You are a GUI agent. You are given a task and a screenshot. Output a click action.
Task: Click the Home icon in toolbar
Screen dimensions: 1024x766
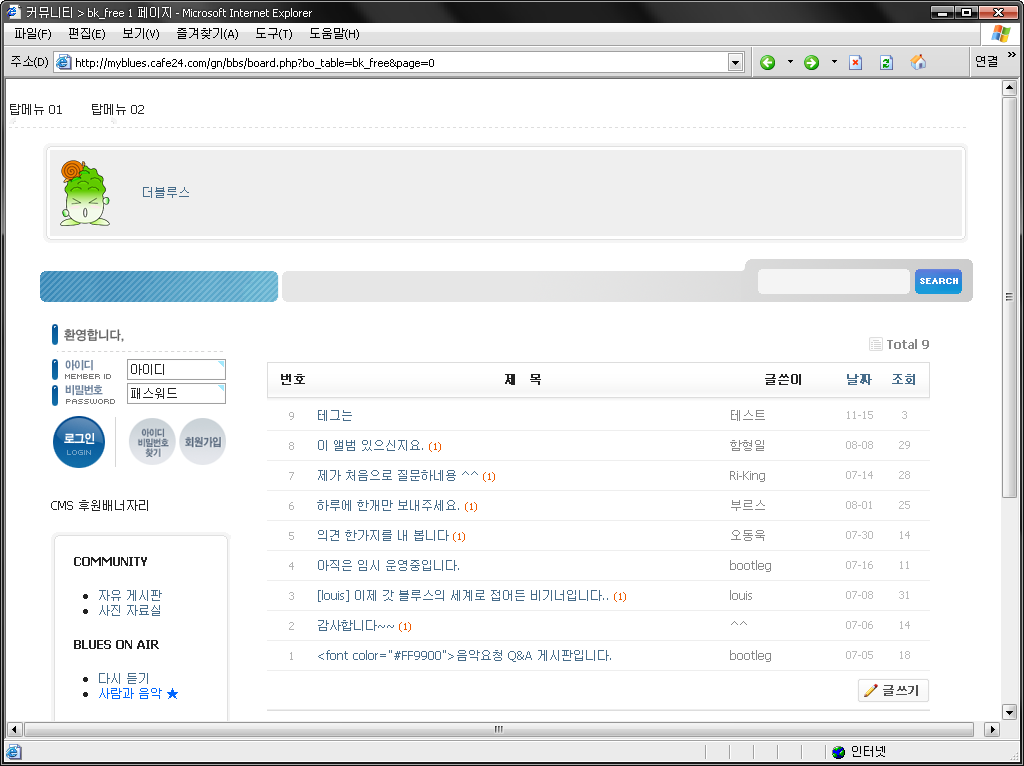(x=918, y=63)
